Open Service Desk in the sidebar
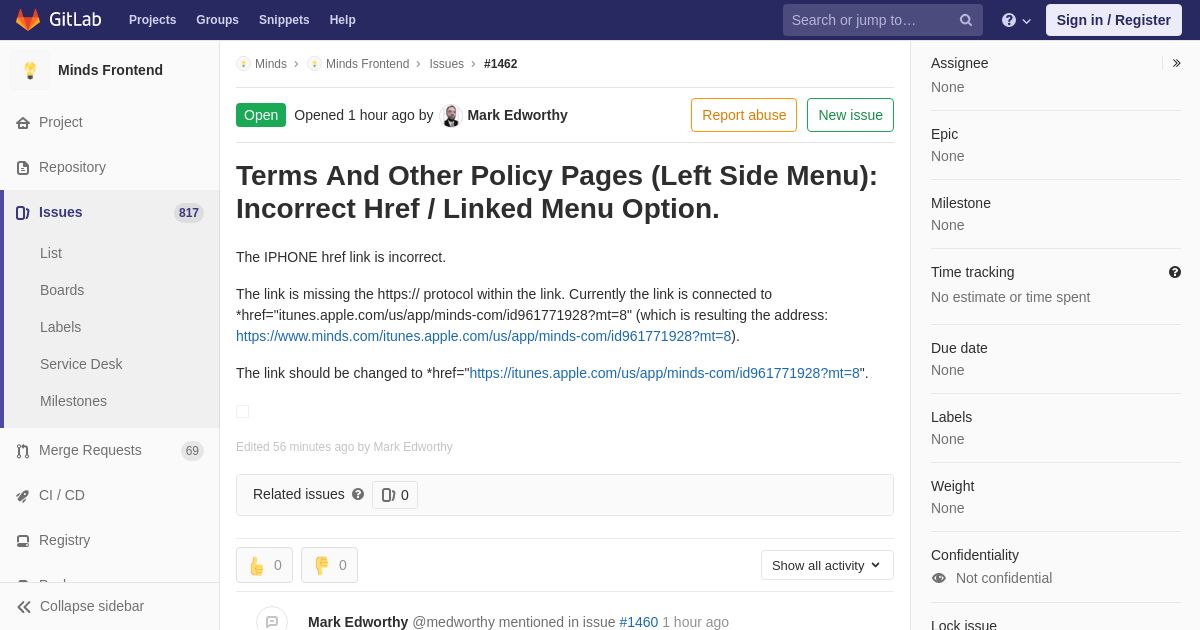This screenshot has height=630, width=1200. pyautogui.click(x=81, y=364)
